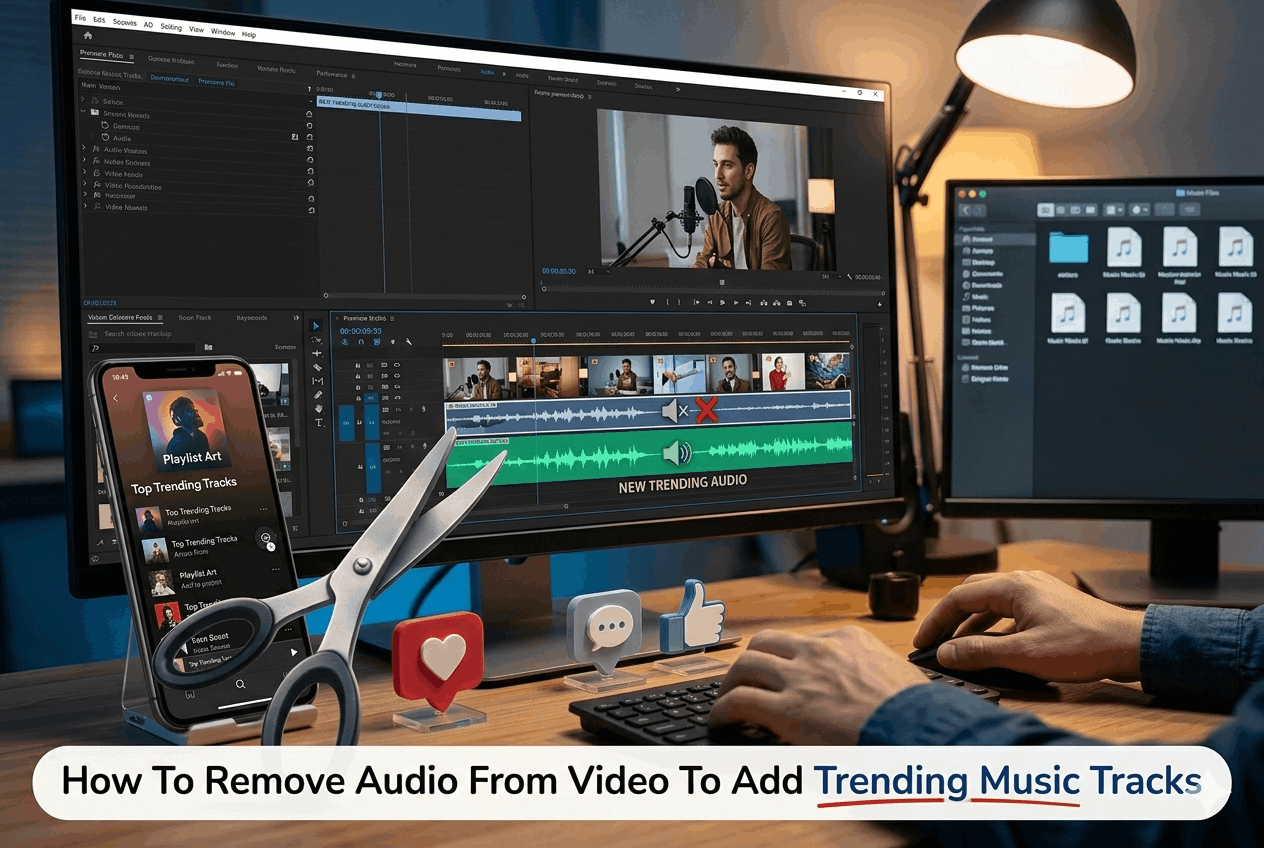This screenshot has height=848, width=1264.
Task: Click the Snap magnet icon above the tracks
Action: [x=361, y=342]
